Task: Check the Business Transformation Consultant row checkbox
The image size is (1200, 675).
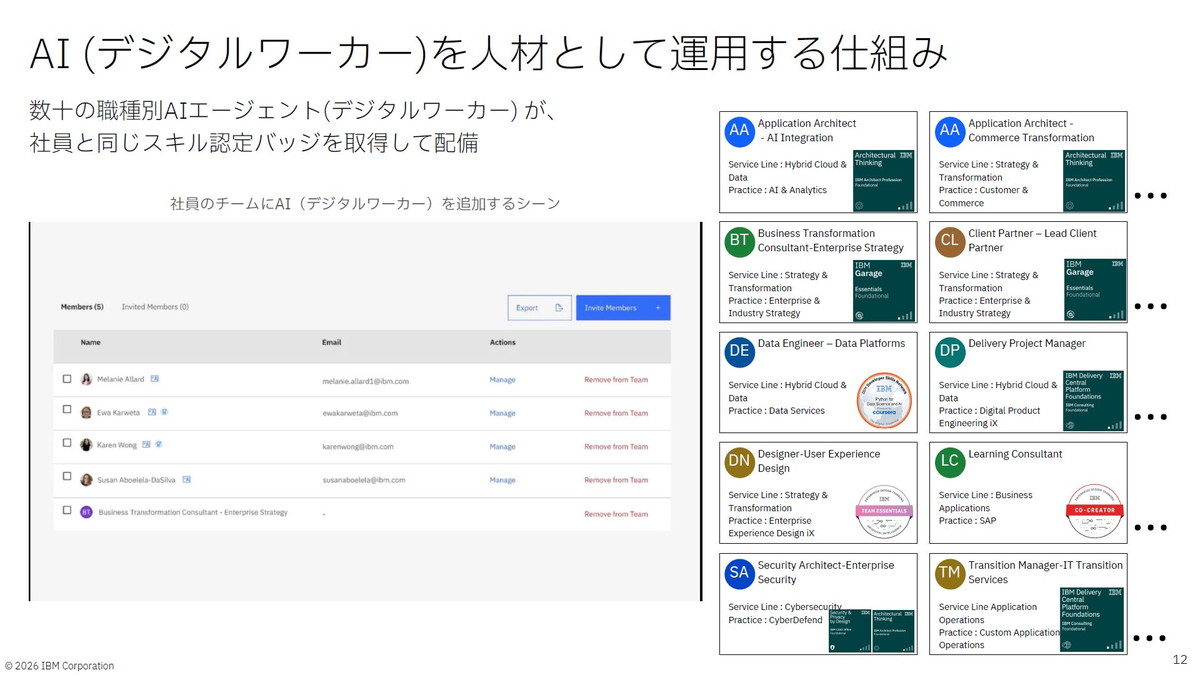Action: pos(67,510)
